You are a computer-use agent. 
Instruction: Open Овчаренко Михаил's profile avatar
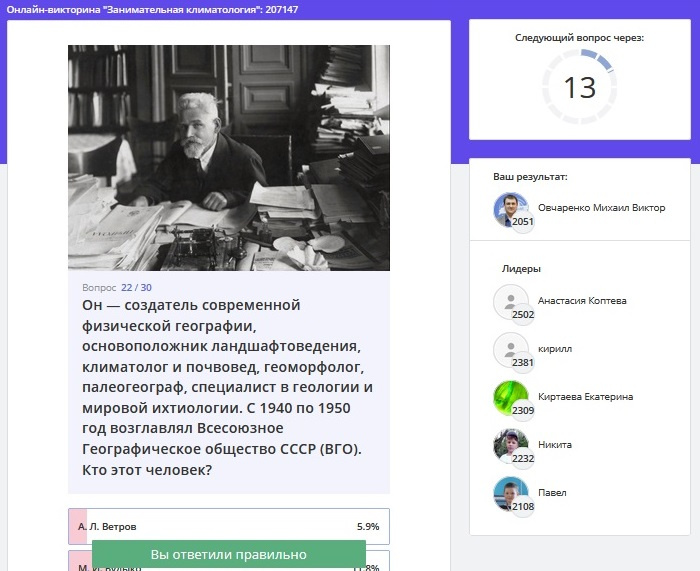pos(510,209)
